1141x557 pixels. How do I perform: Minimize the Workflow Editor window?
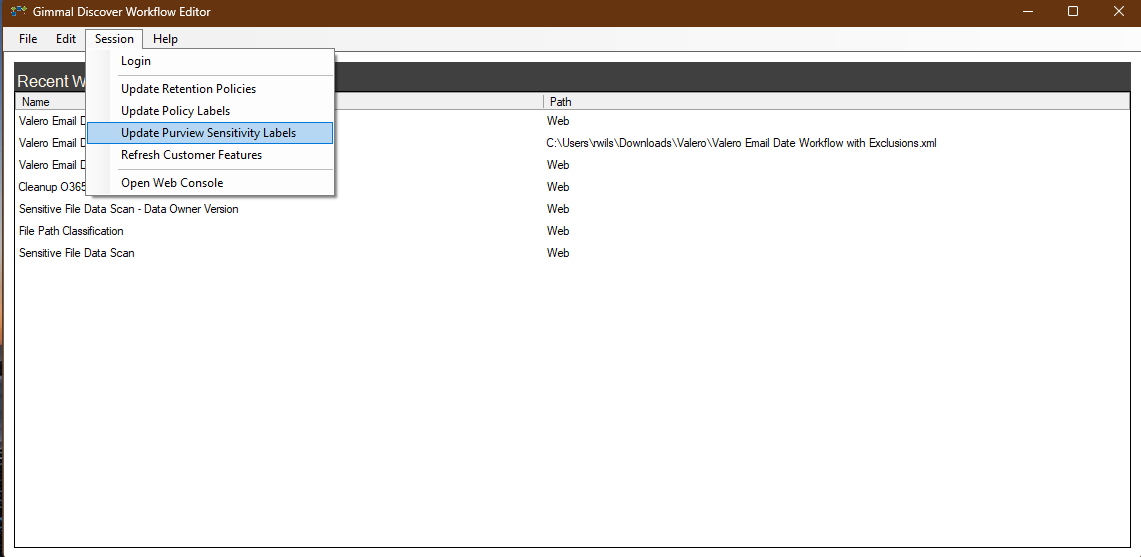(x=1026, y=12)
